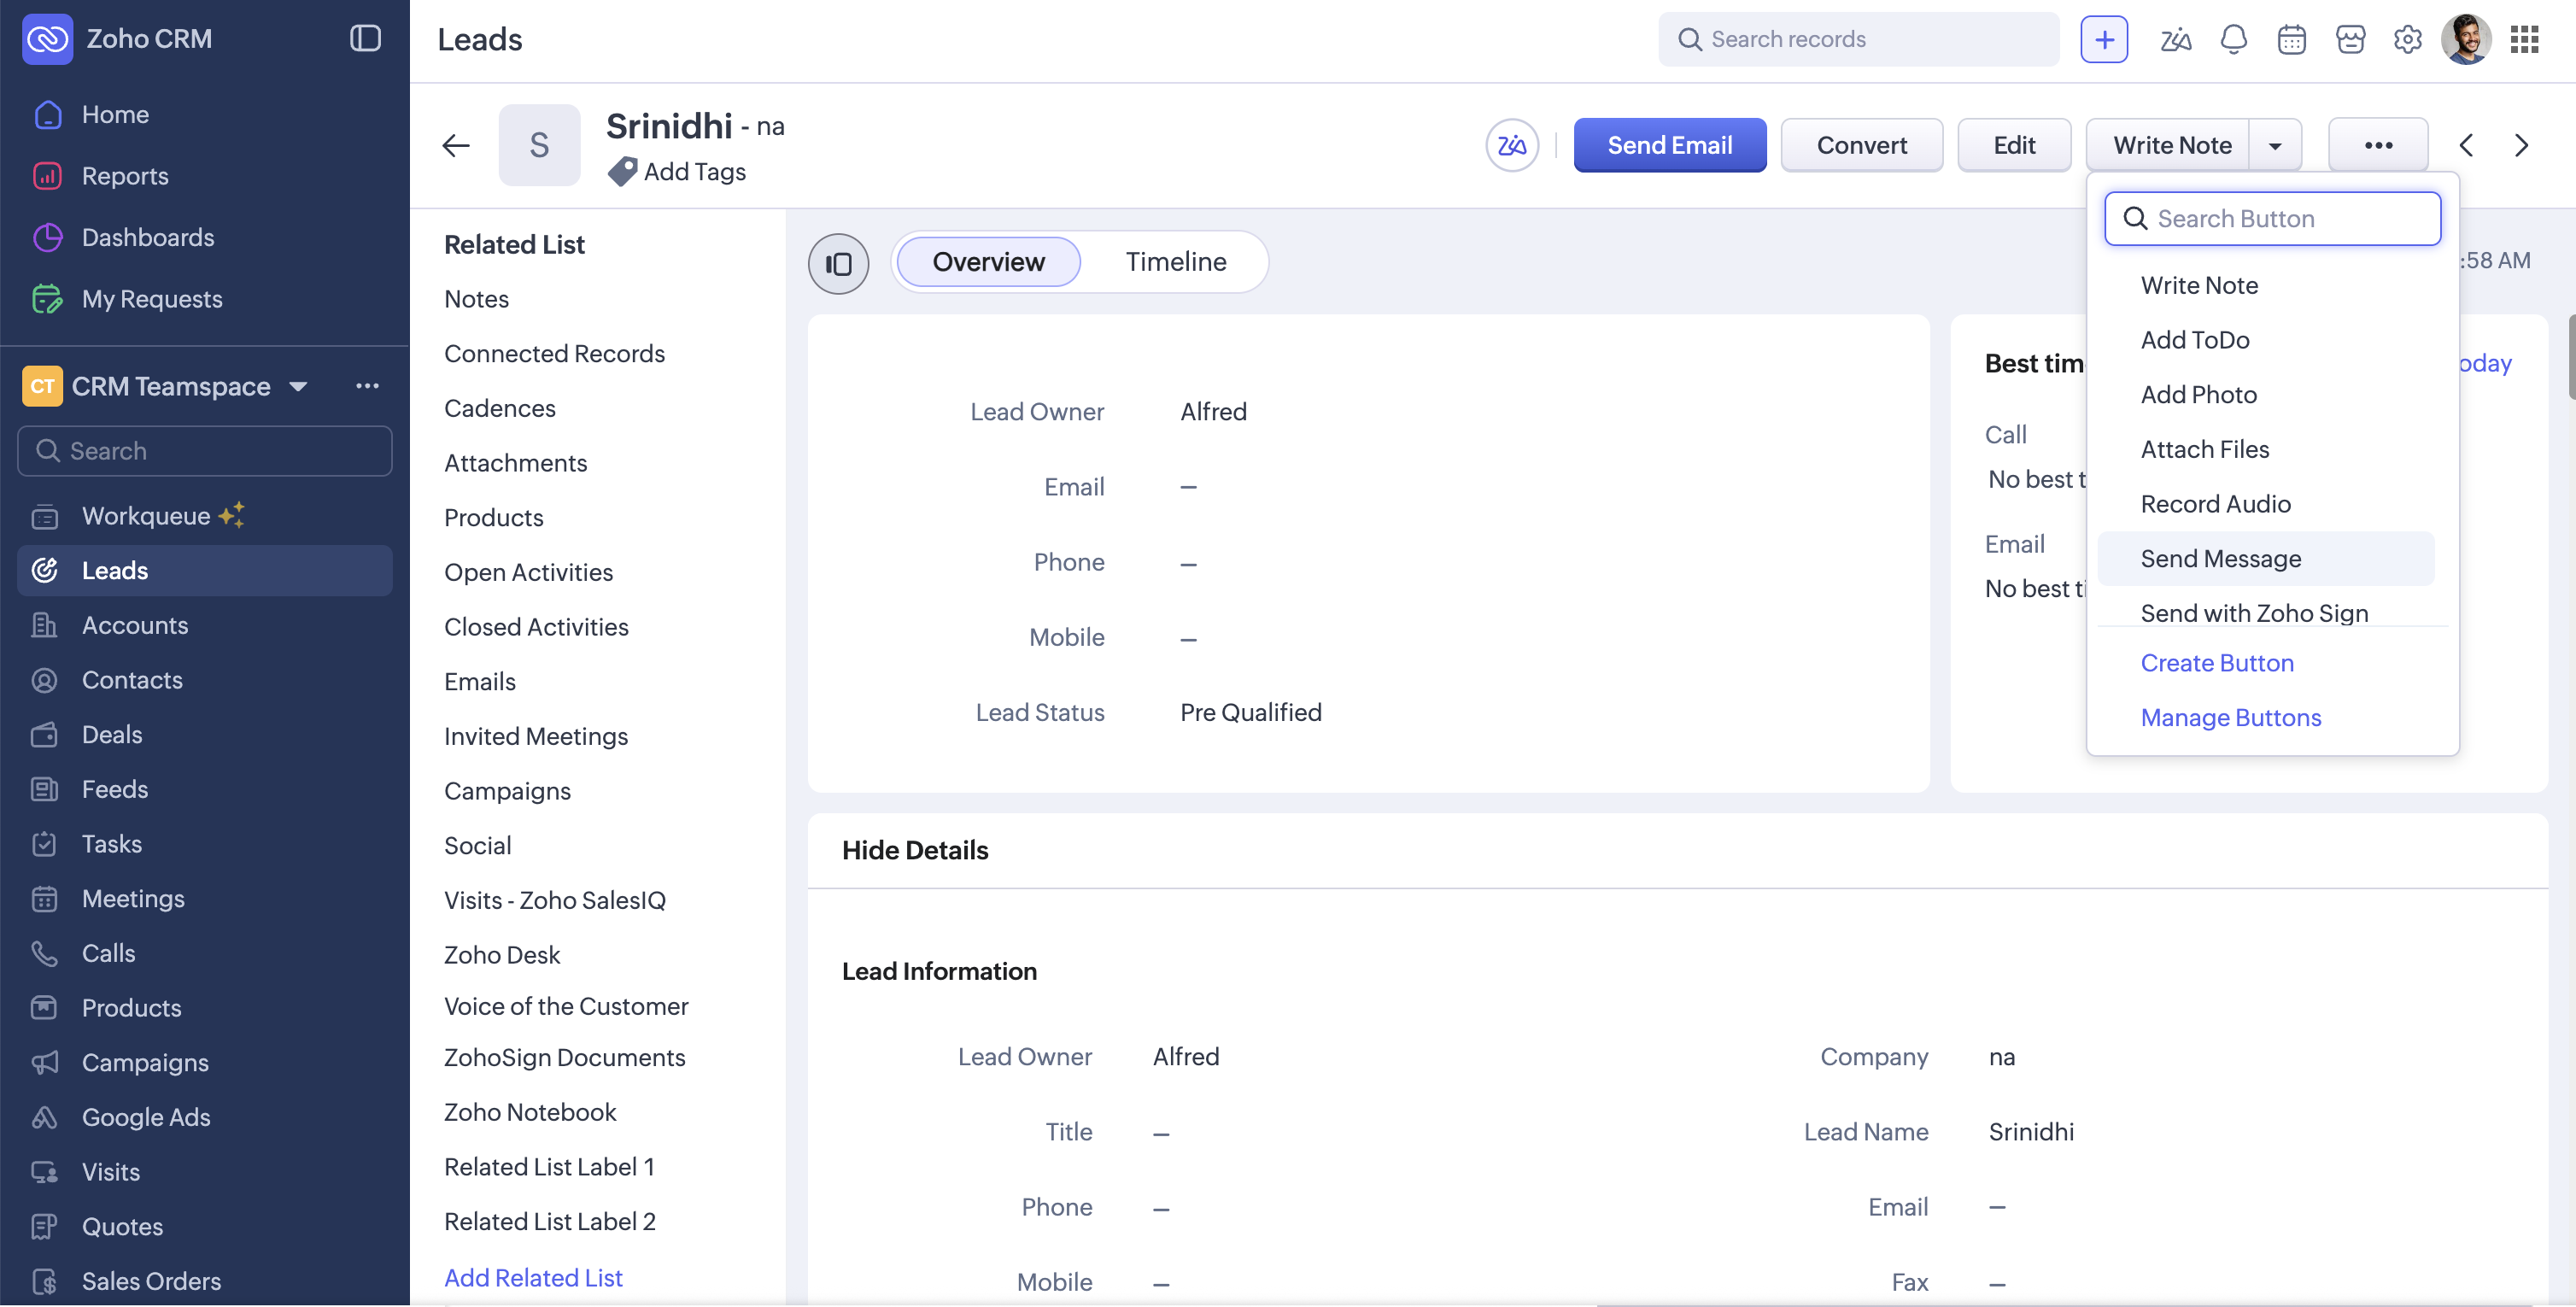Click the Zia assistant icon in top bar
This screenshot has width=2576, height=1307.
2175,39
